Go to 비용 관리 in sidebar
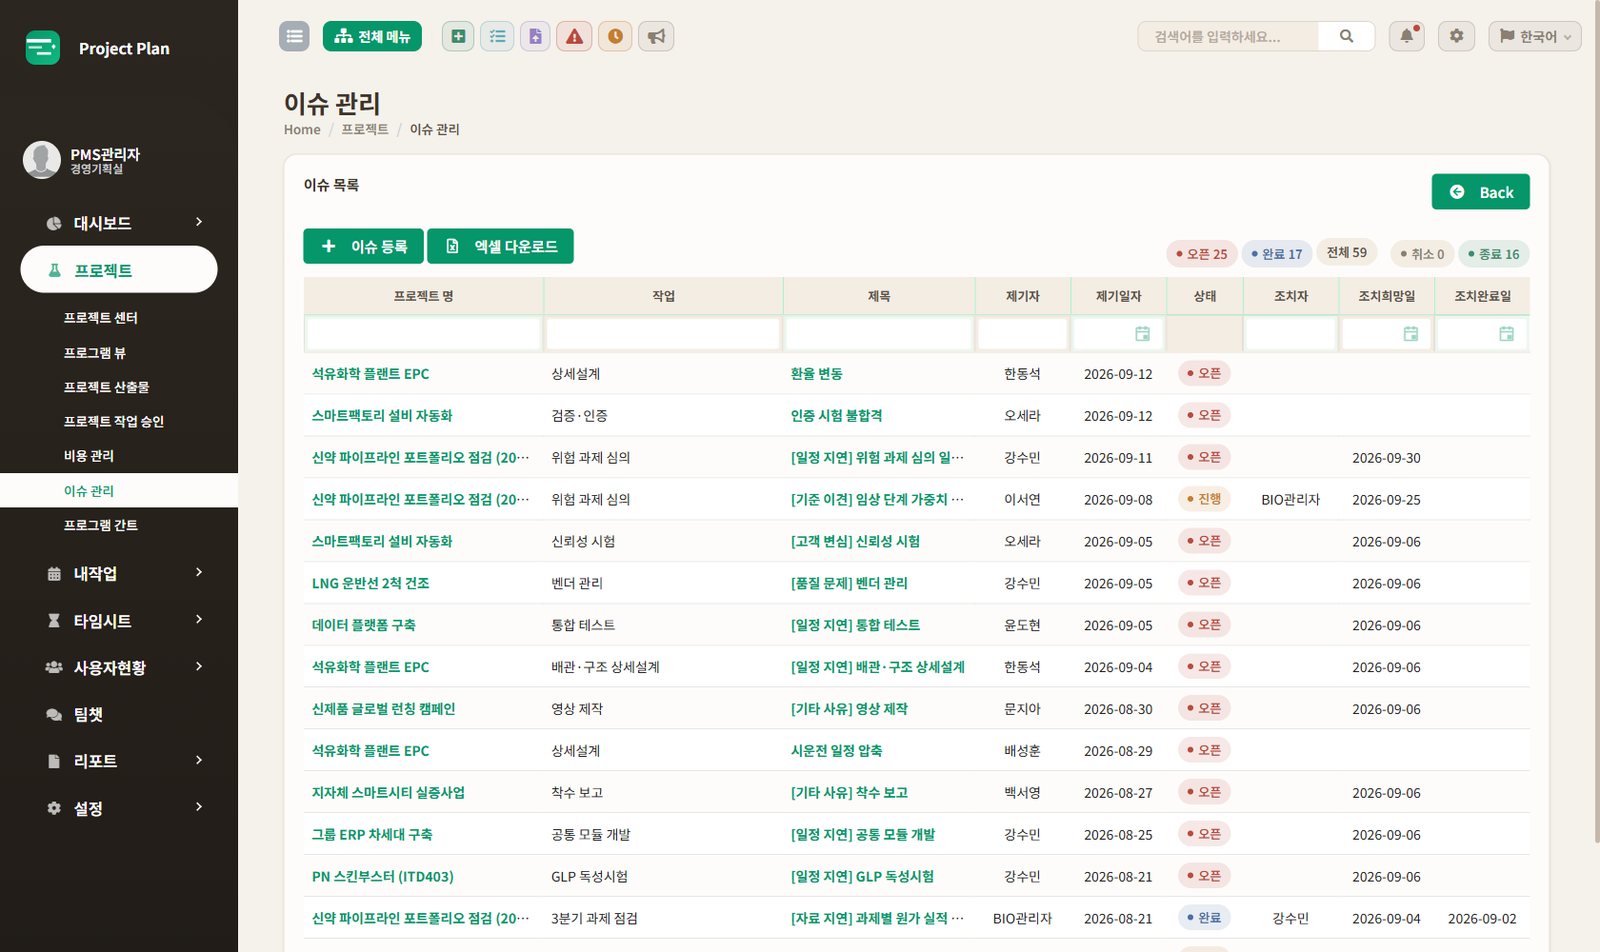Viewport: 1600px width, 952px height. point(89,456)
